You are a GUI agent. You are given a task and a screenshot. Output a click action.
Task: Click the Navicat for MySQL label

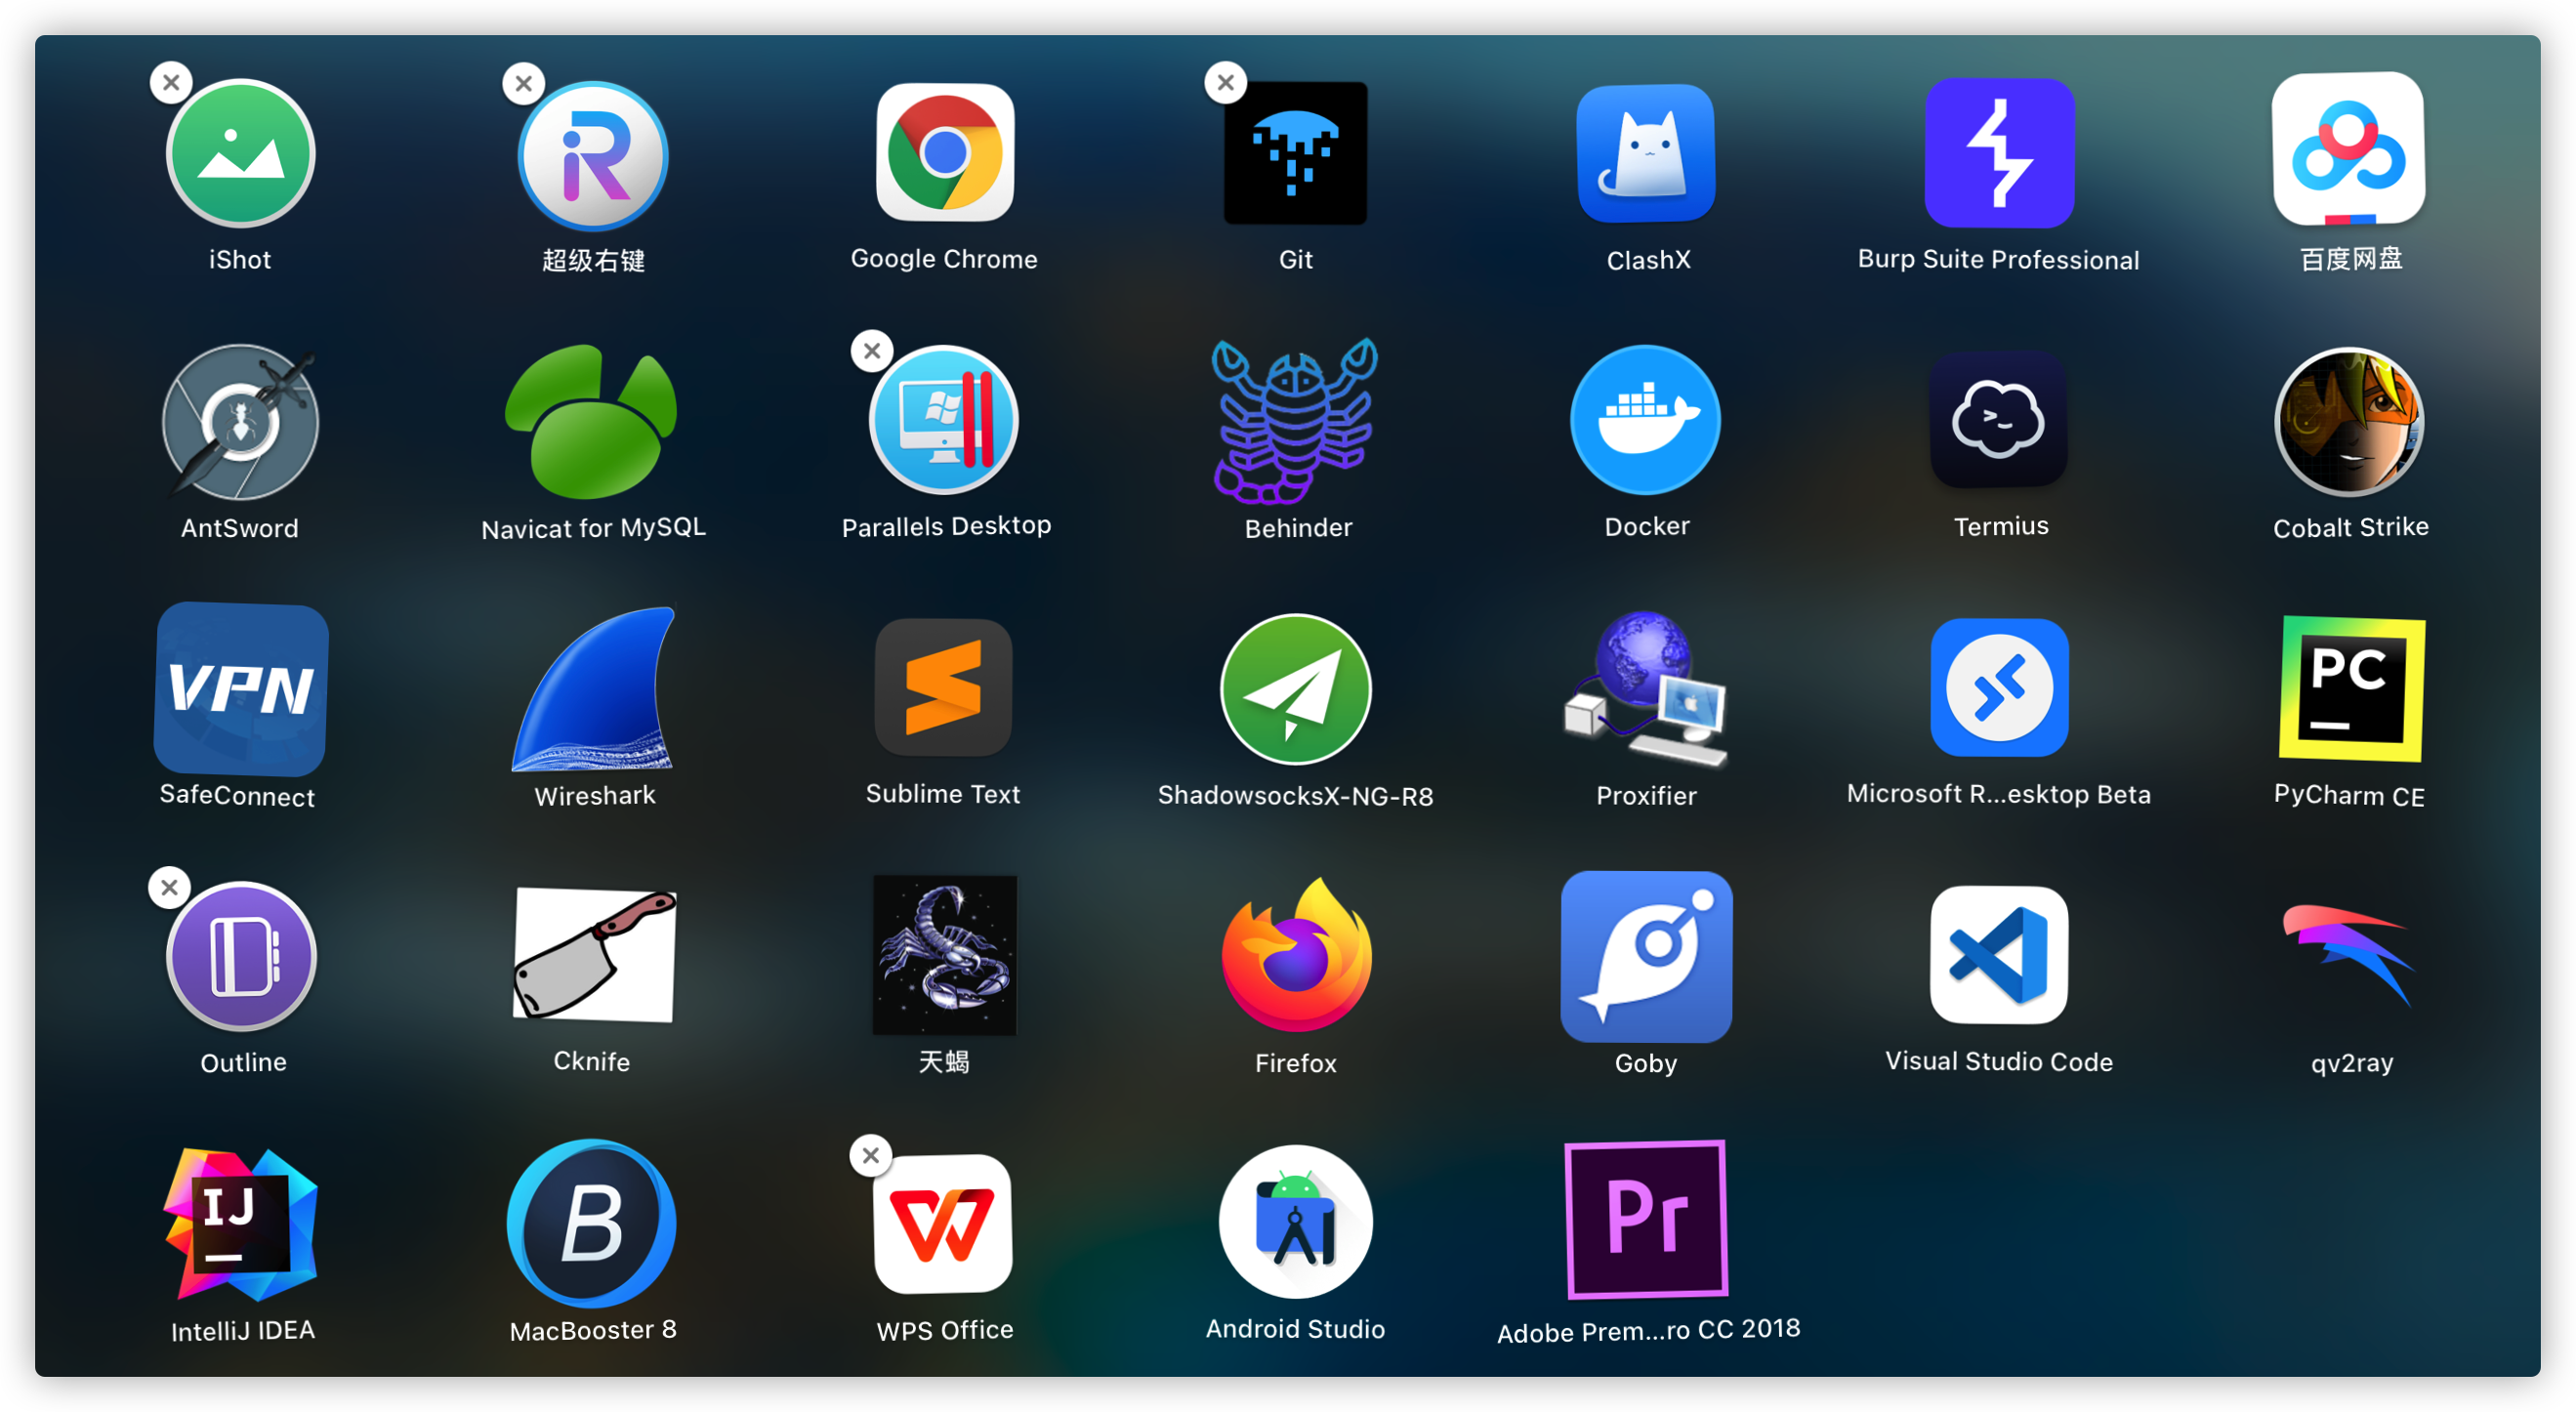pyautogui.click(x=593, y=527)
